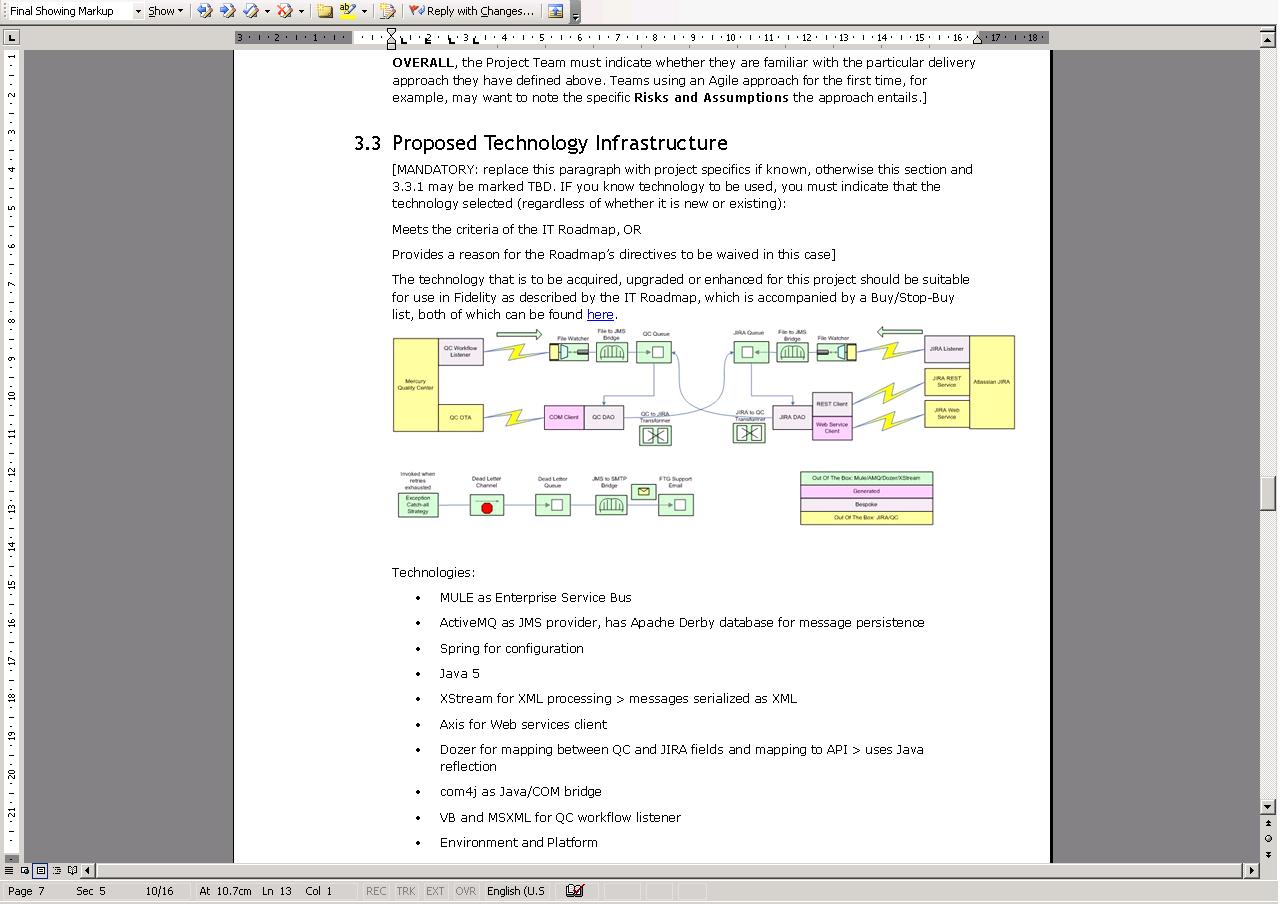Toggle TRK track changes indicator
This screenshot has height=904, width=1280.
(x=405, y=891)
